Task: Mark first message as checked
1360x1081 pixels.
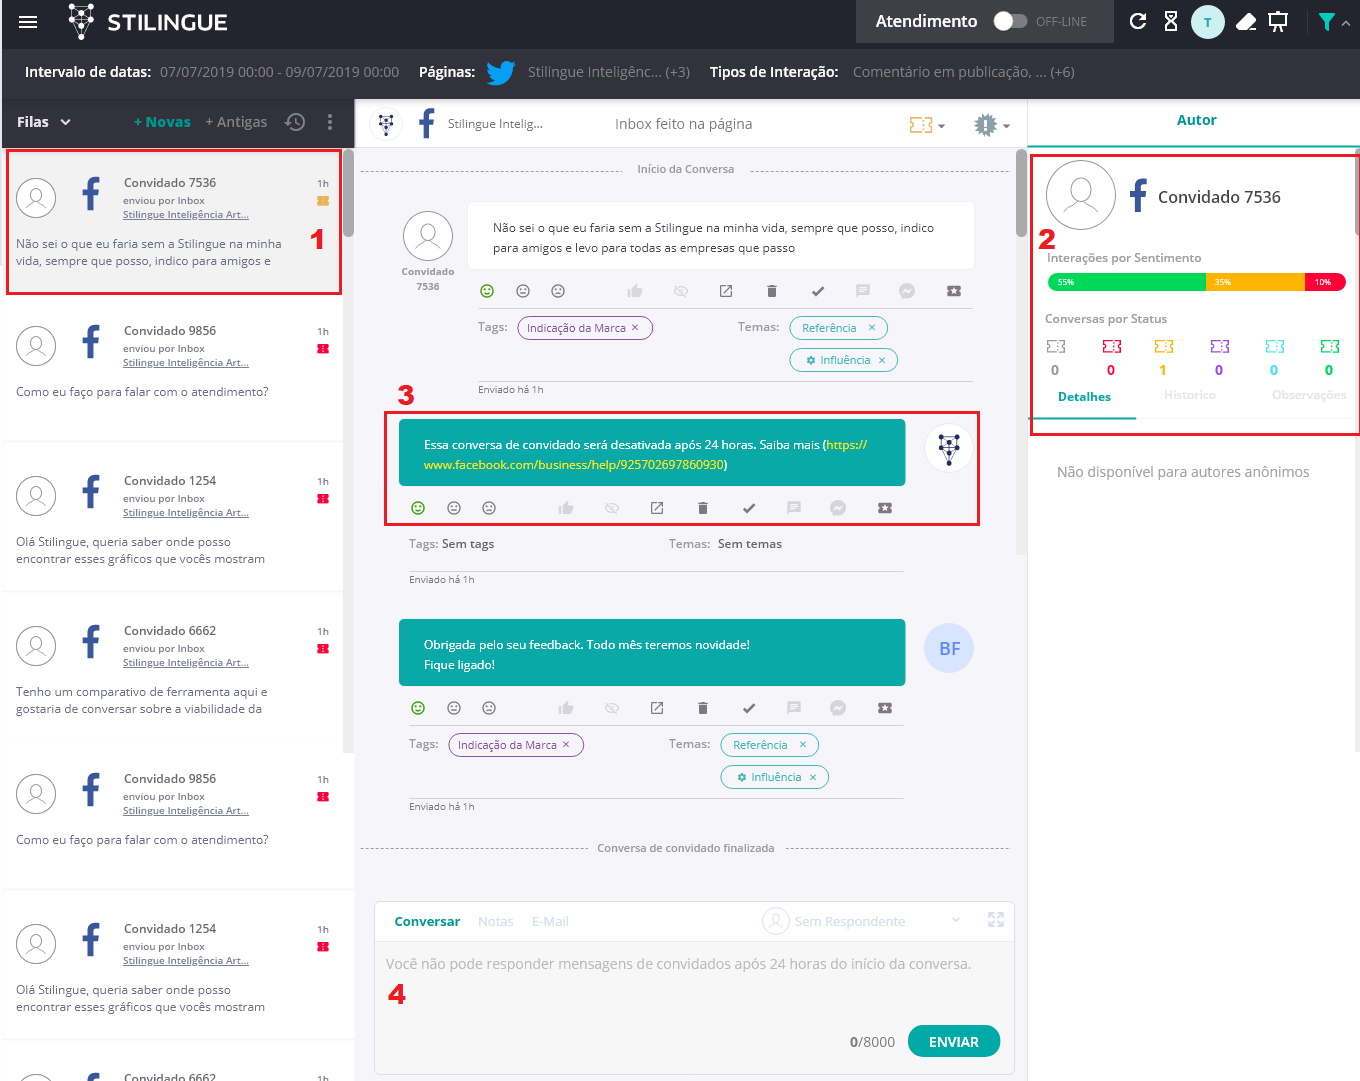Action: pos(818,291)
